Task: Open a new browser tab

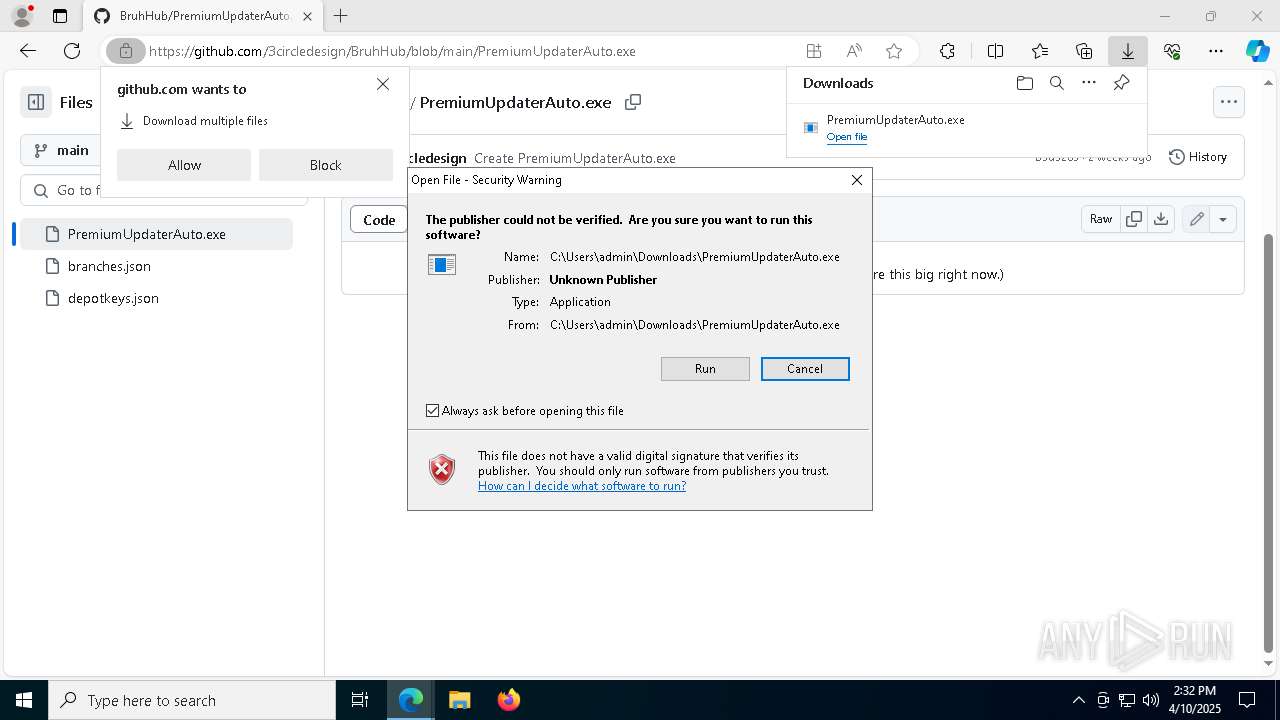Action: pos(341,16)
